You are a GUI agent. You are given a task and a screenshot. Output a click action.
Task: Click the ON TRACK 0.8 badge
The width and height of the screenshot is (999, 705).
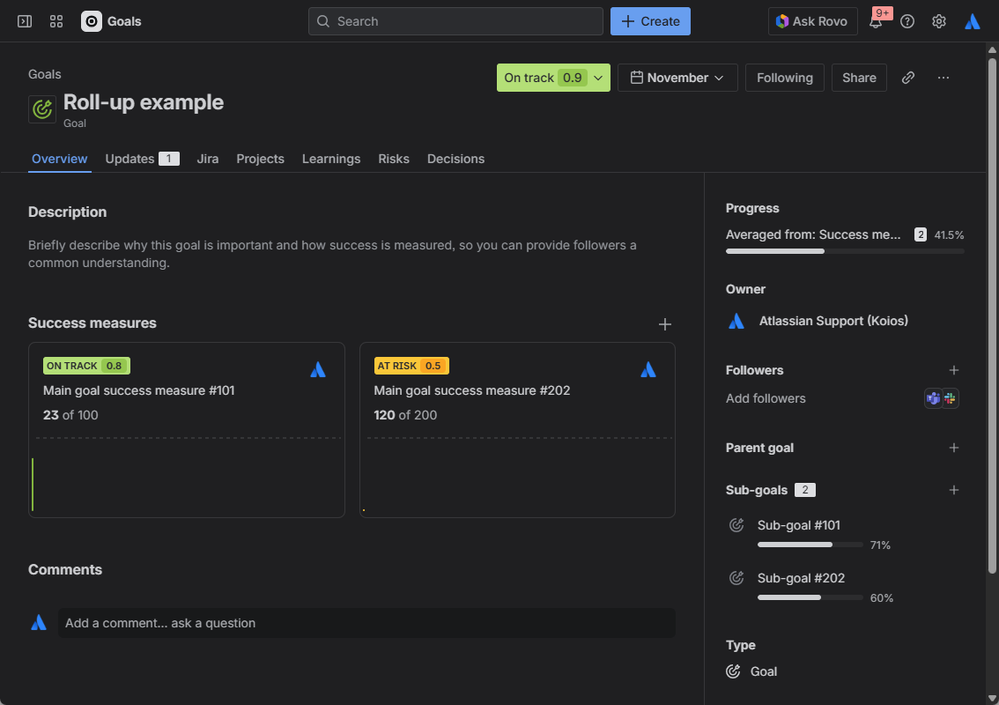tap(87, 366)
